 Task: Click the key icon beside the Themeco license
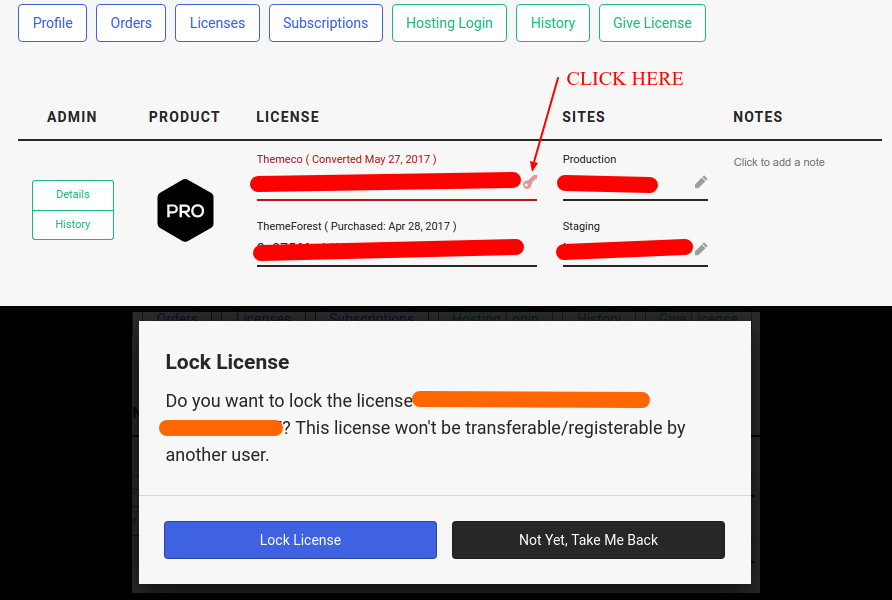[x=530, y=182]
